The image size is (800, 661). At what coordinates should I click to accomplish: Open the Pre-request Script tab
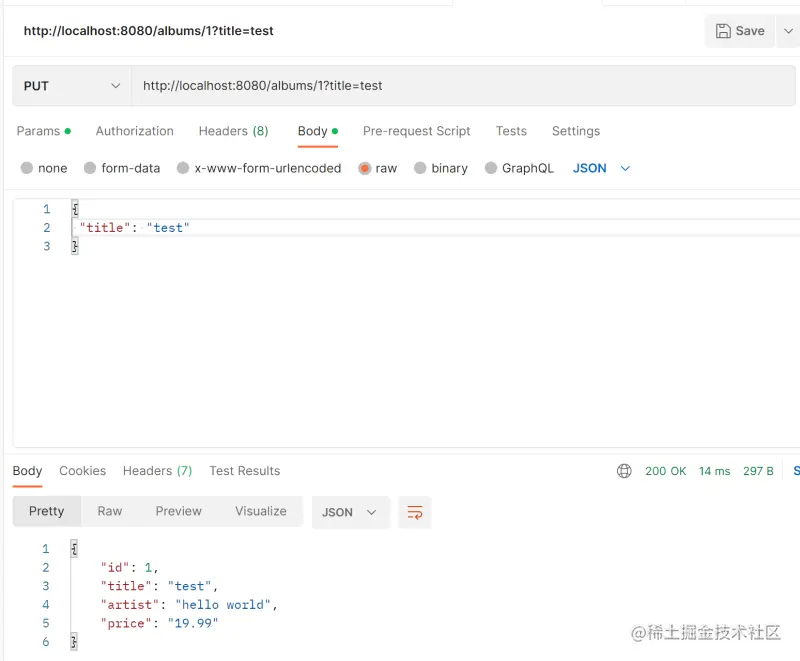click(416, 131)
